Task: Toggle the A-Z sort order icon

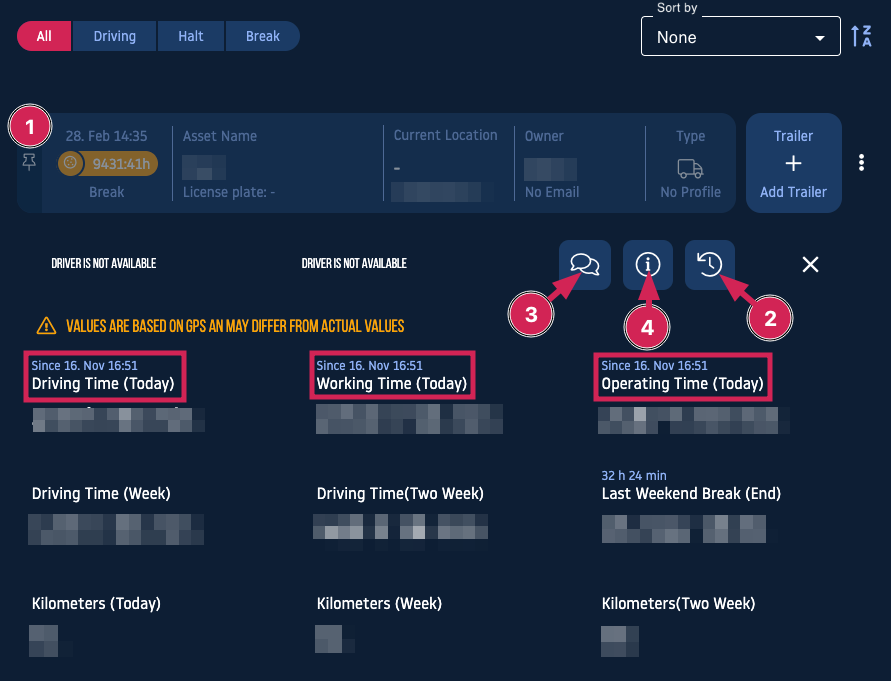Action: (861, 37)
